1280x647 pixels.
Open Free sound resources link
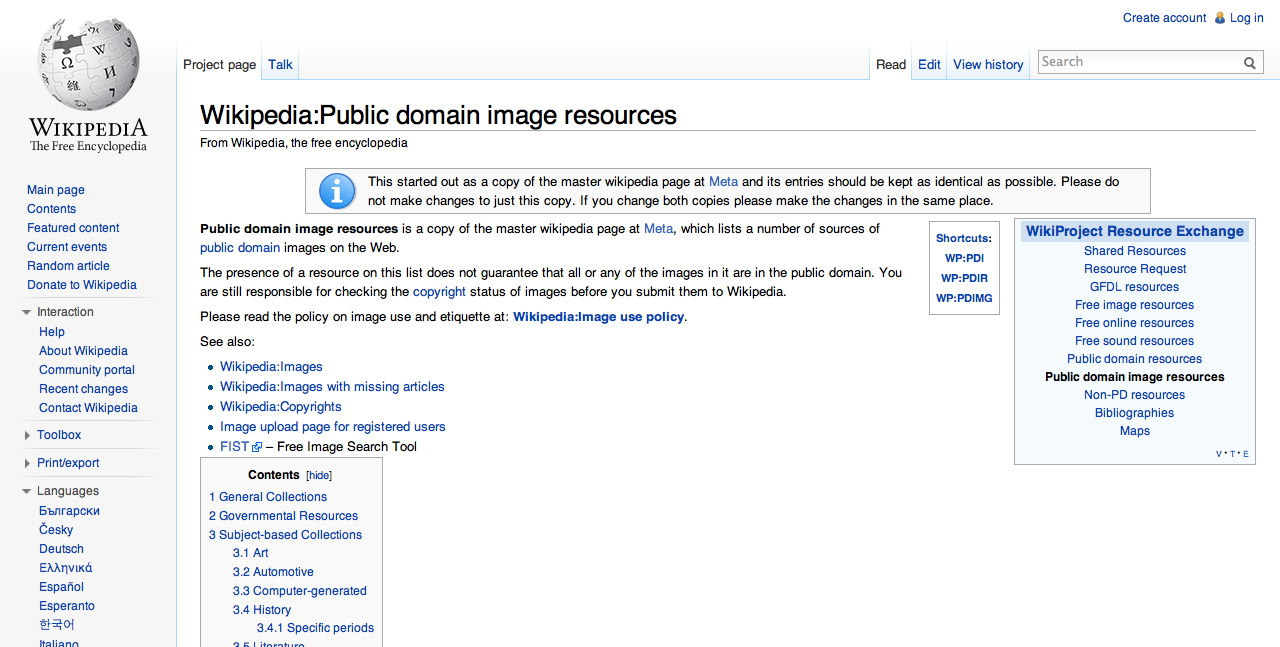click(1135, 341)
